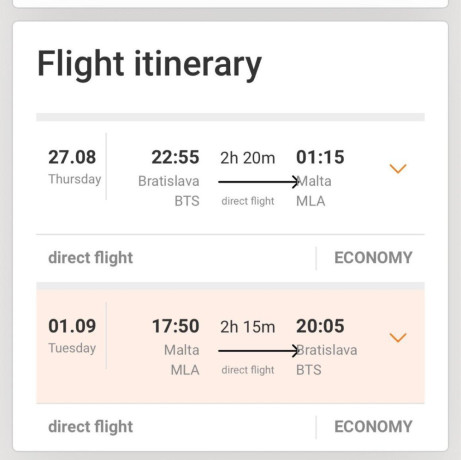Viewport: 461px width, 460px height.
Task: Click the ECONOMY label of return flight
Action: pos(373,426)
